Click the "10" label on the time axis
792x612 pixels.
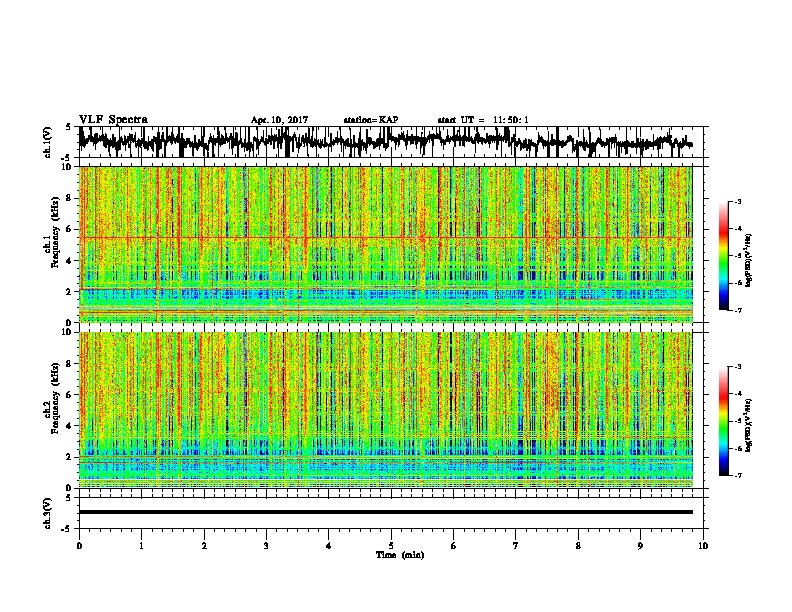(x=703, y=546)
